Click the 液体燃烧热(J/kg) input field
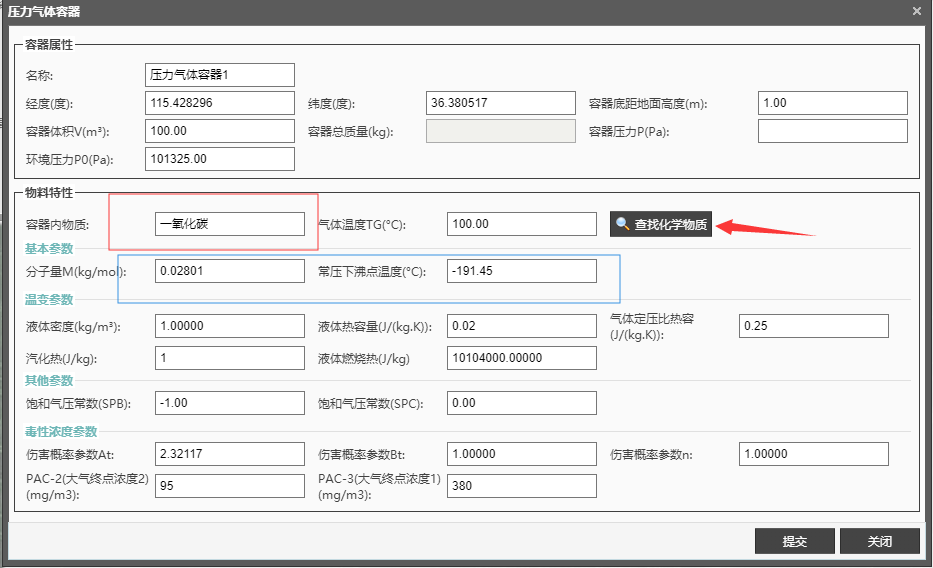This screenshot has height=568, width=933. [x=522, y=358]
